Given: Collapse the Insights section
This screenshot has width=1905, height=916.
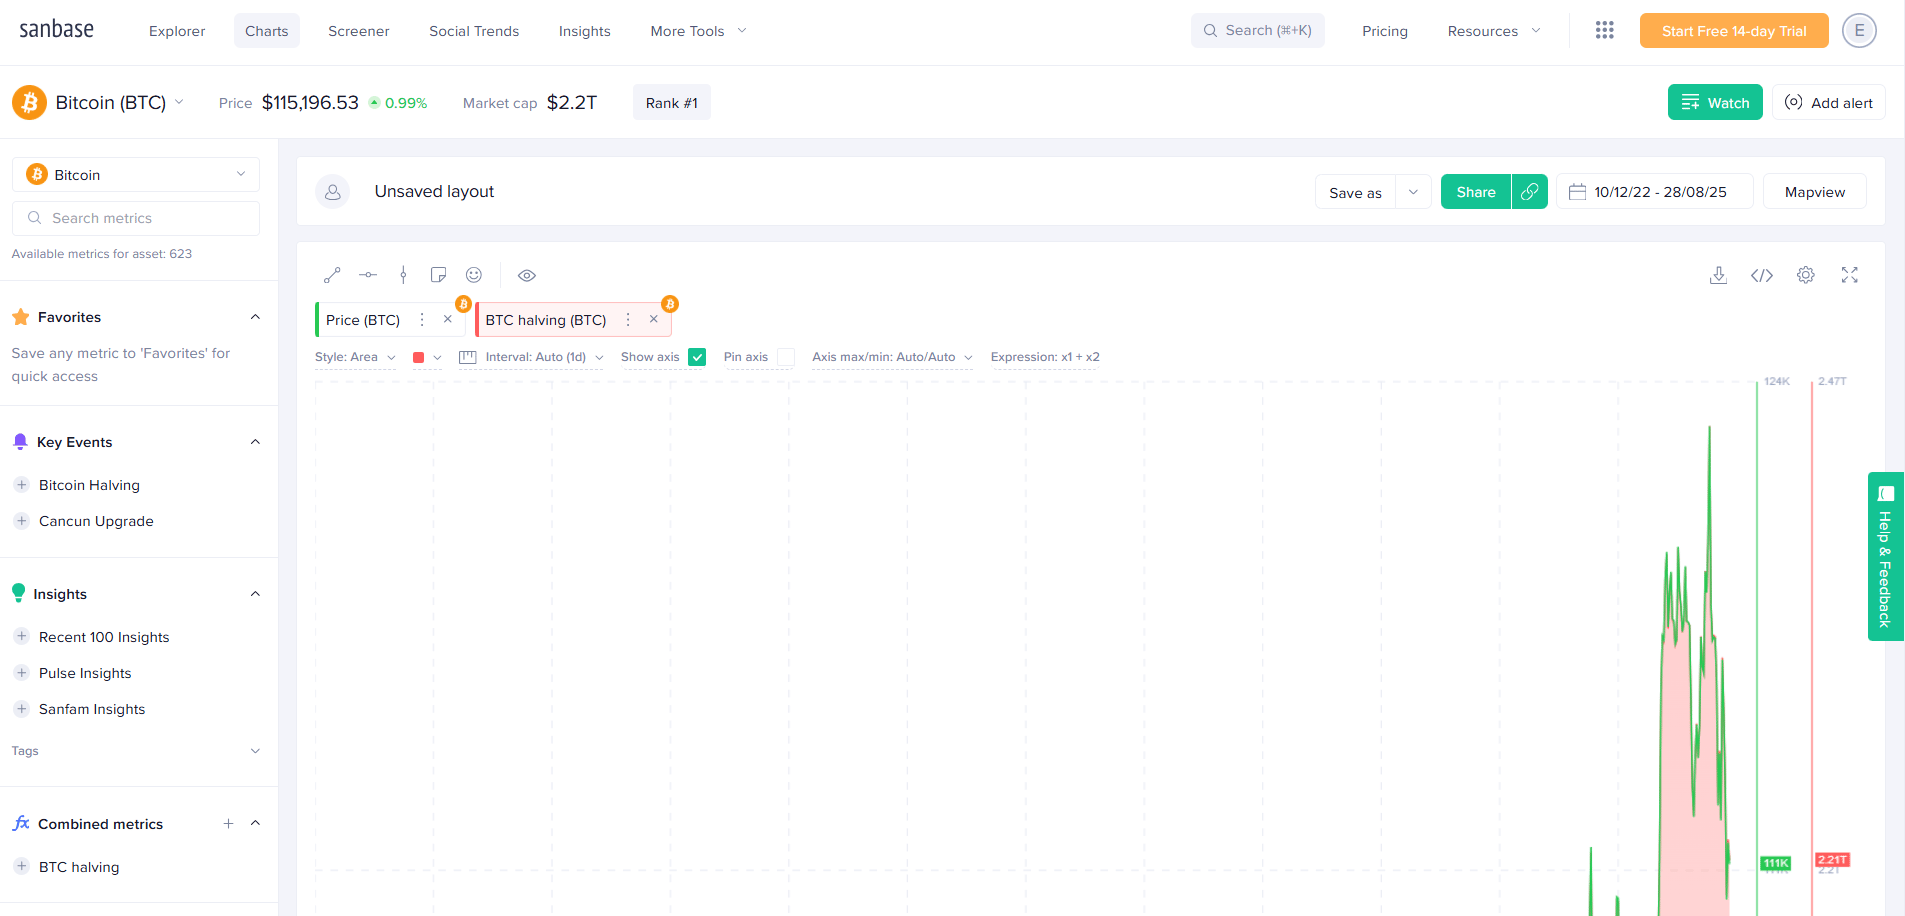Looking at the screenshot, I should click(255, 594).
